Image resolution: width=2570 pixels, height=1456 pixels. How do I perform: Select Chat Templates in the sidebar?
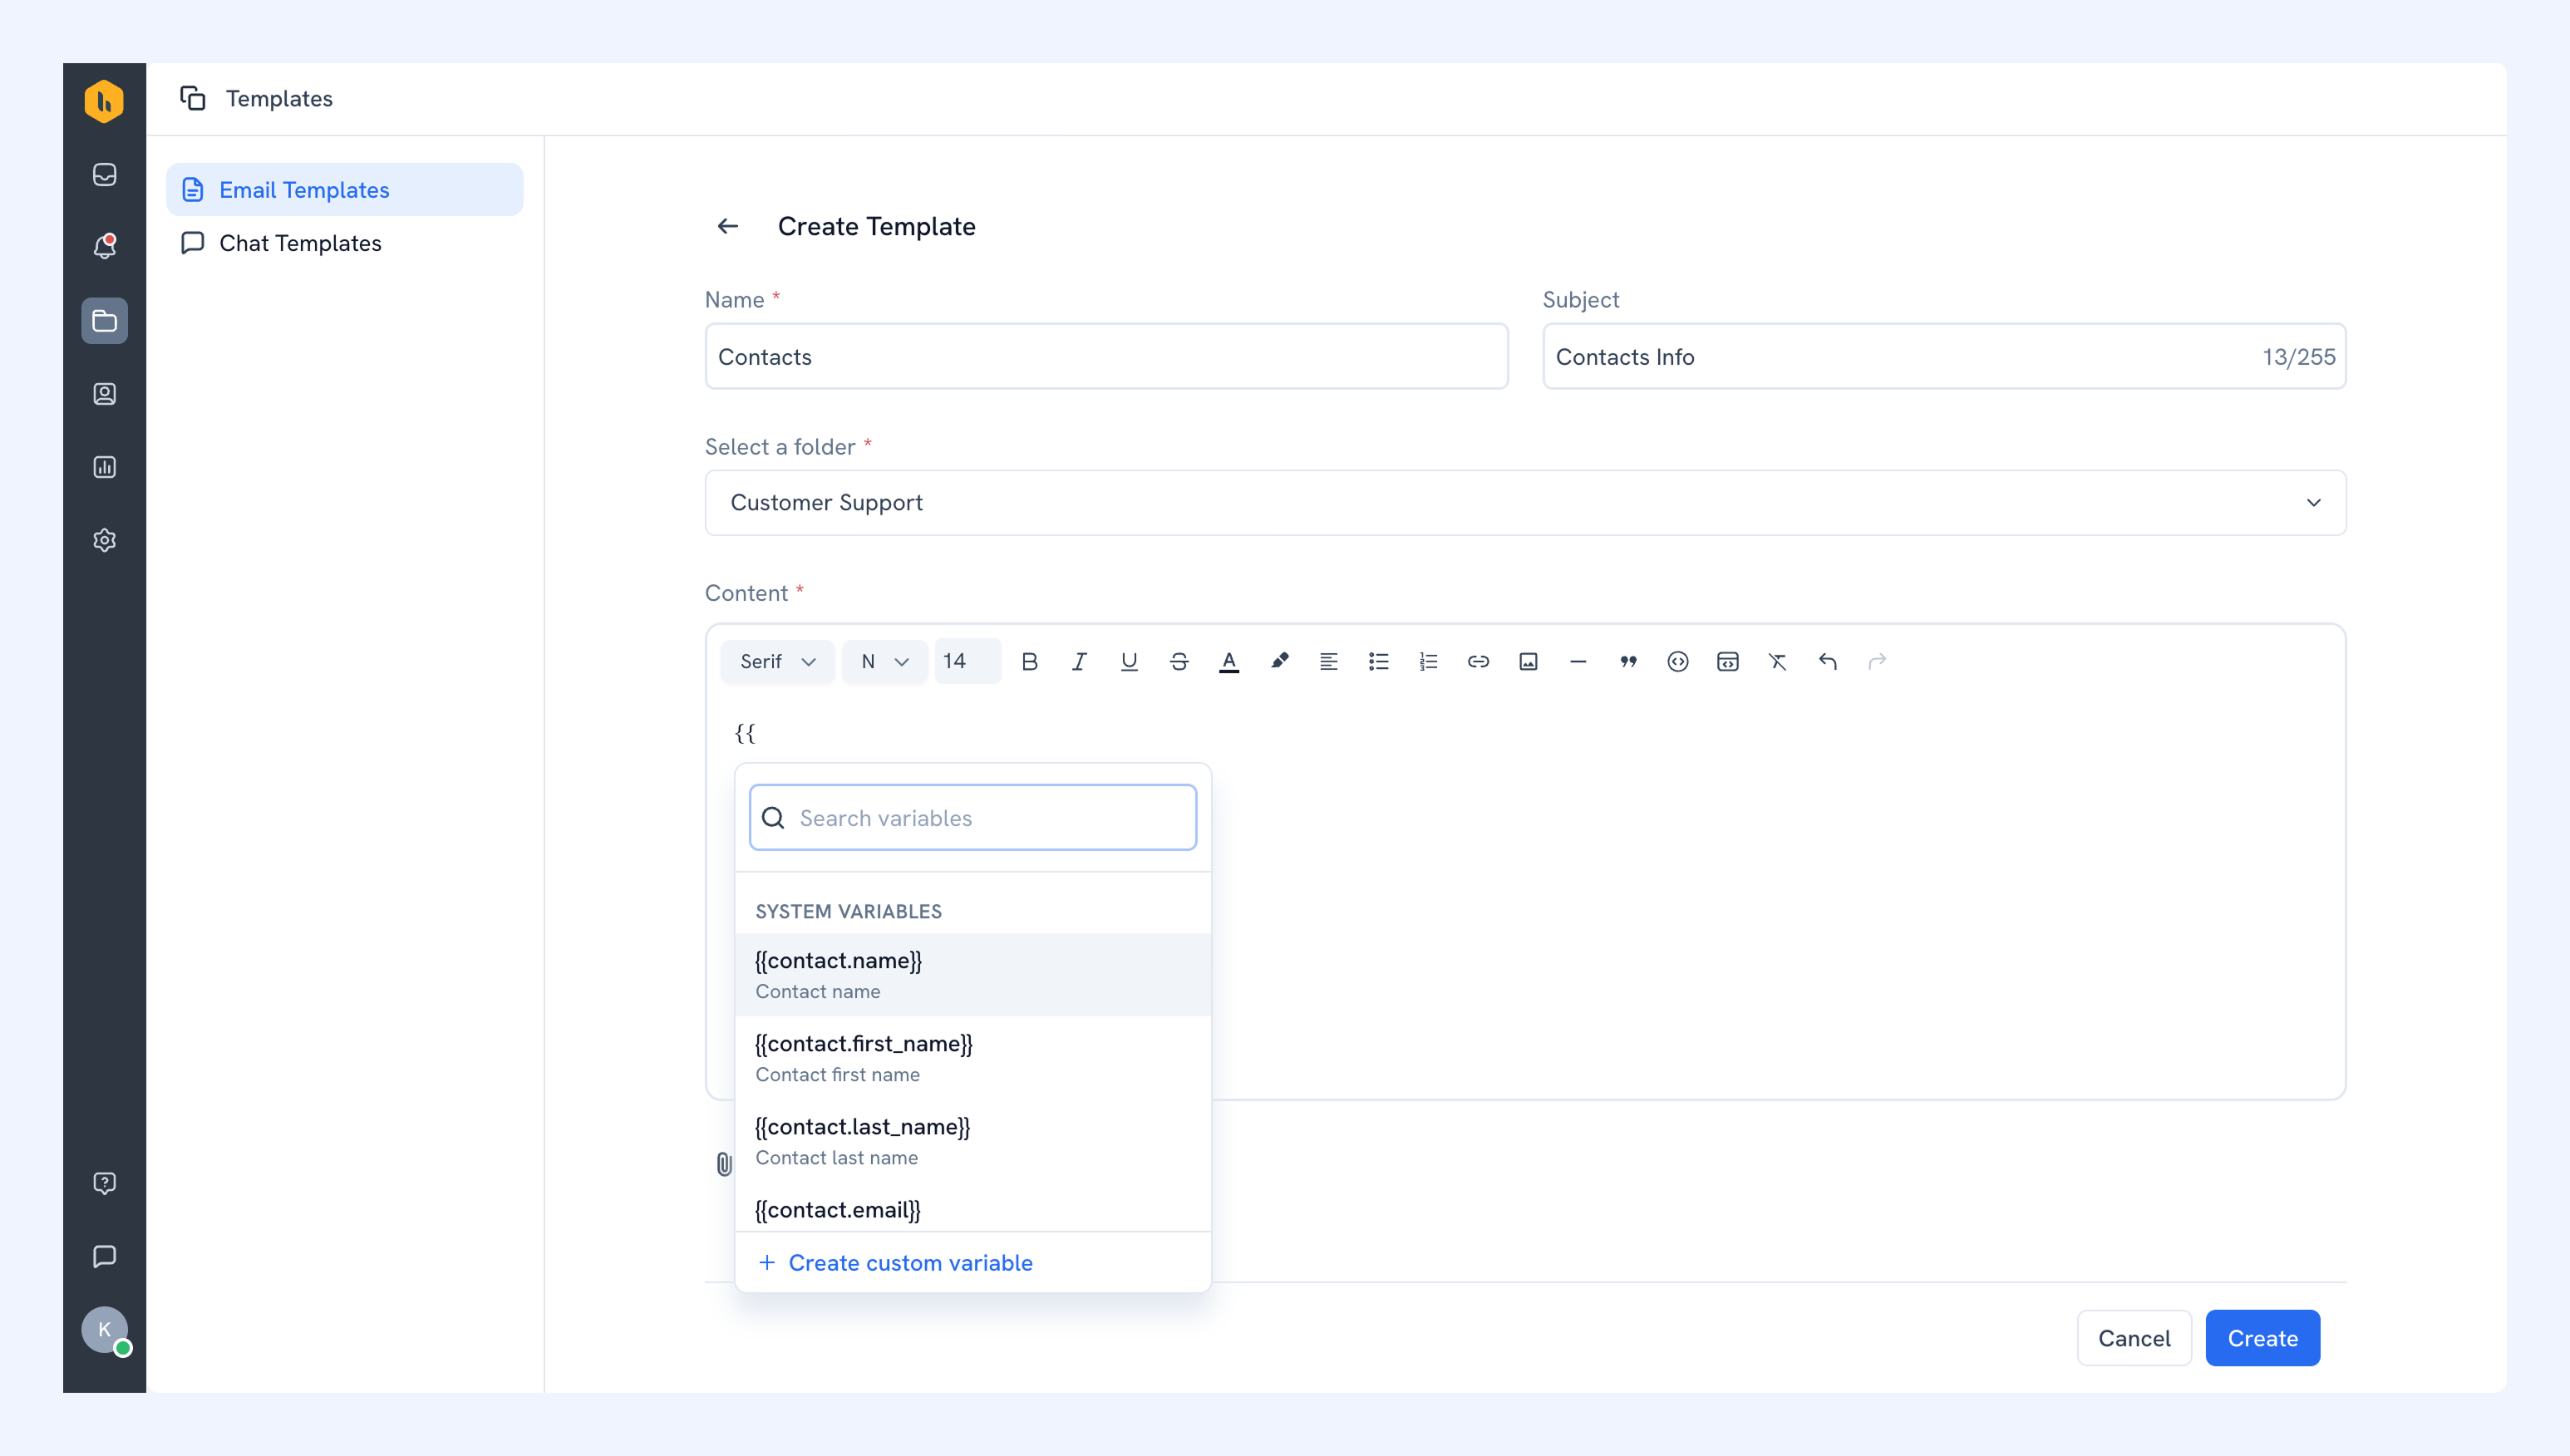(x=344, y=243)
